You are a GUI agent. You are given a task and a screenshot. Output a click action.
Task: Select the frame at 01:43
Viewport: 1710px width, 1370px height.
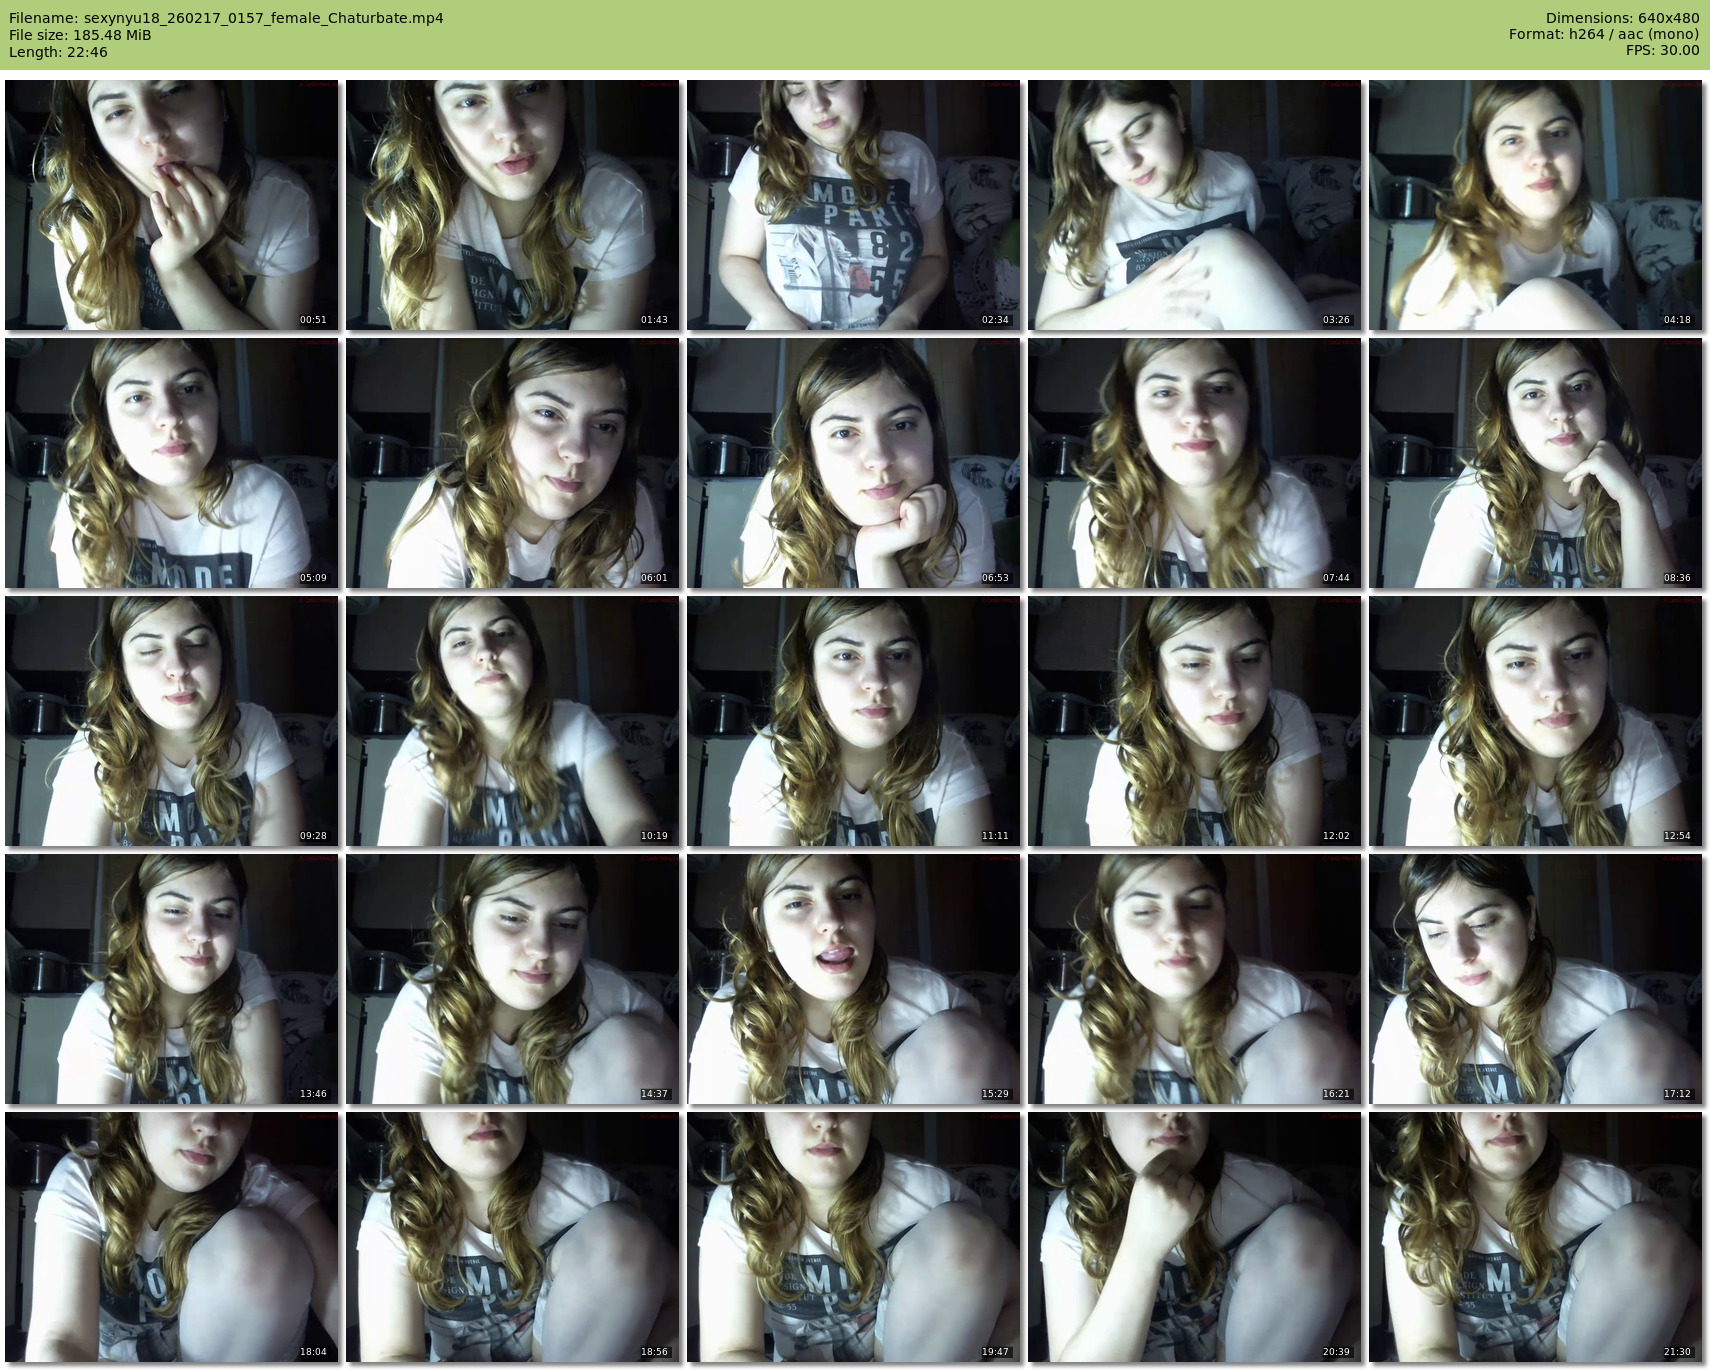(513, 205)
